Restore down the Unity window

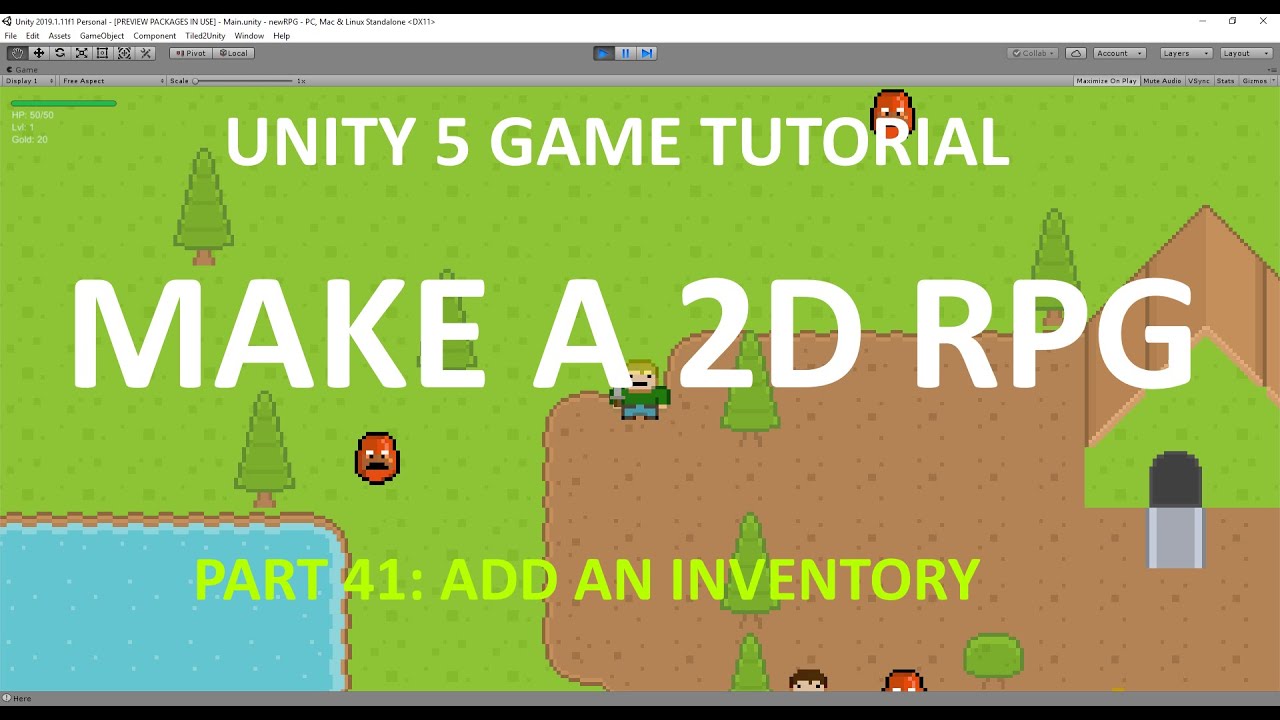coord(1233,21)
